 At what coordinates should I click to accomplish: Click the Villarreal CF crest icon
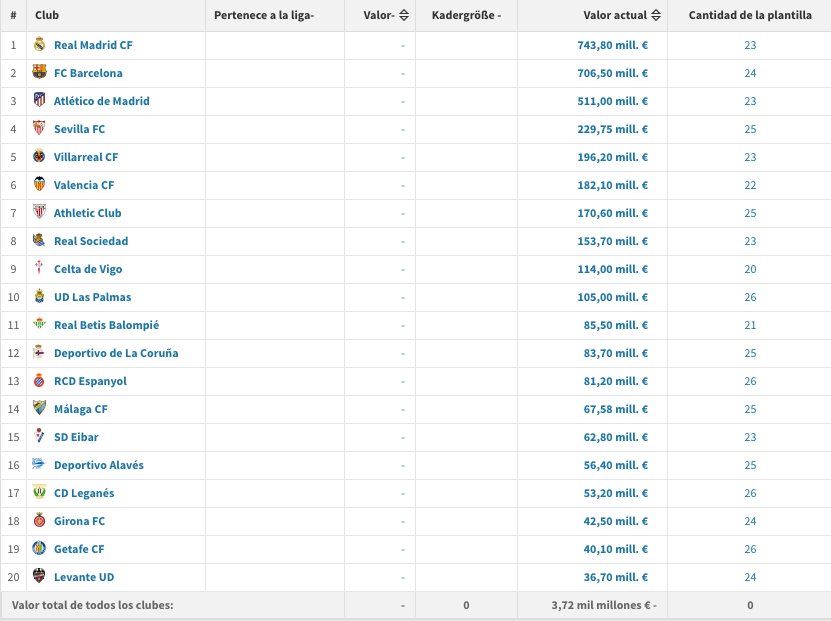click(x=39, y=156)
